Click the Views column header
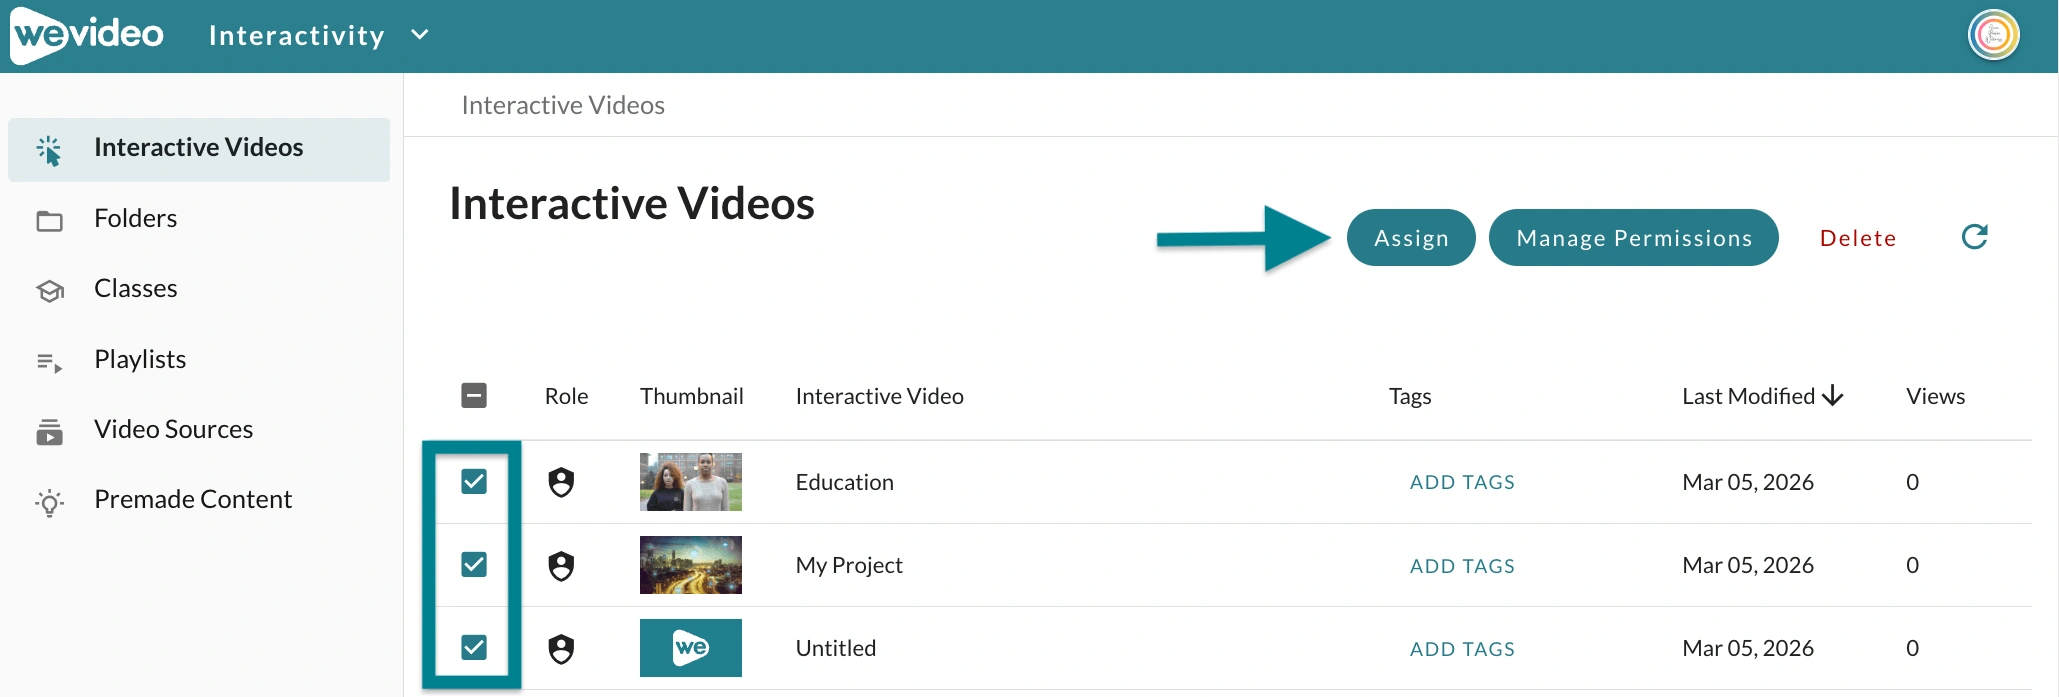 [x=1935, y=396]
